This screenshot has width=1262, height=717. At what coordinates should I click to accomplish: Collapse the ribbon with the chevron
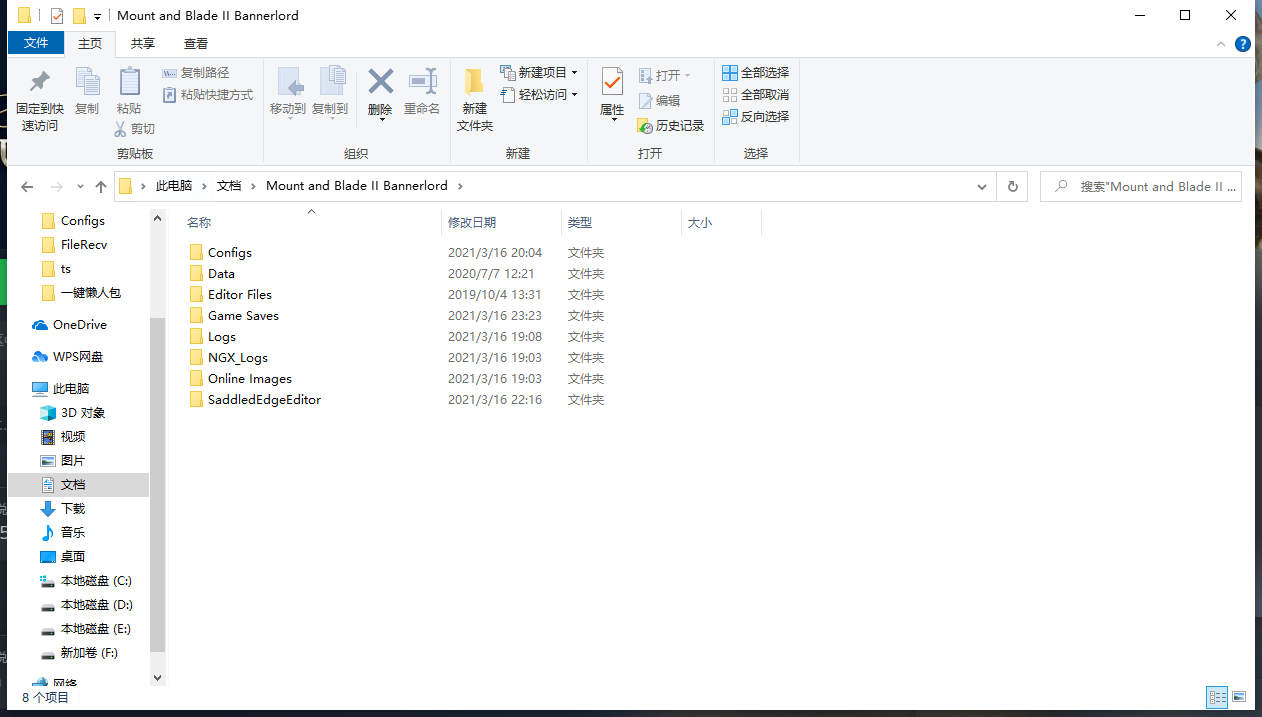coord(1220,44)
